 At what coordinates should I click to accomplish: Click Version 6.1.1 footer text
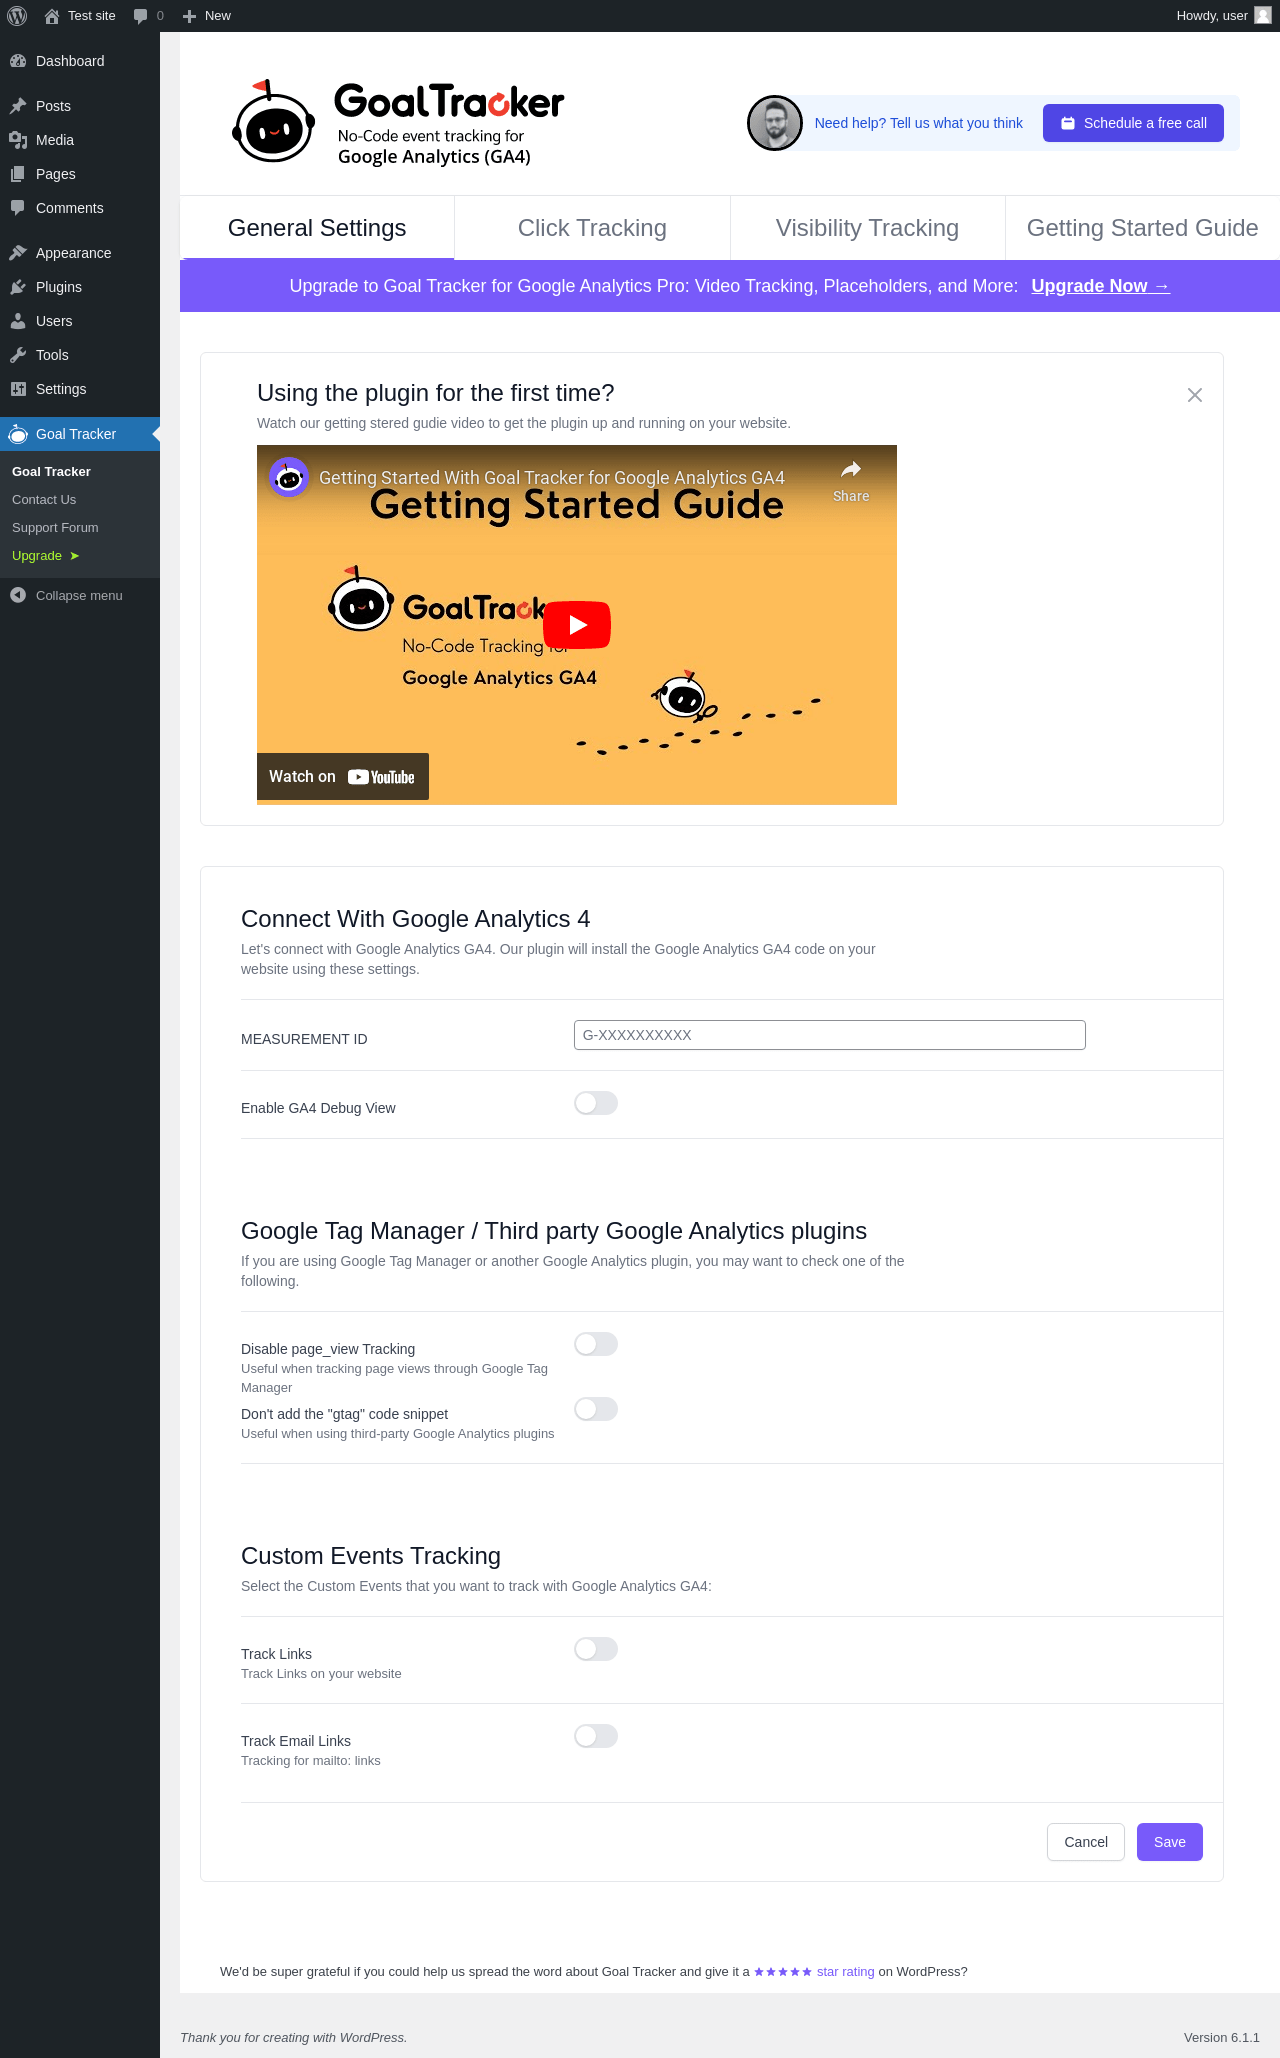click(x=1222, y=2038)
